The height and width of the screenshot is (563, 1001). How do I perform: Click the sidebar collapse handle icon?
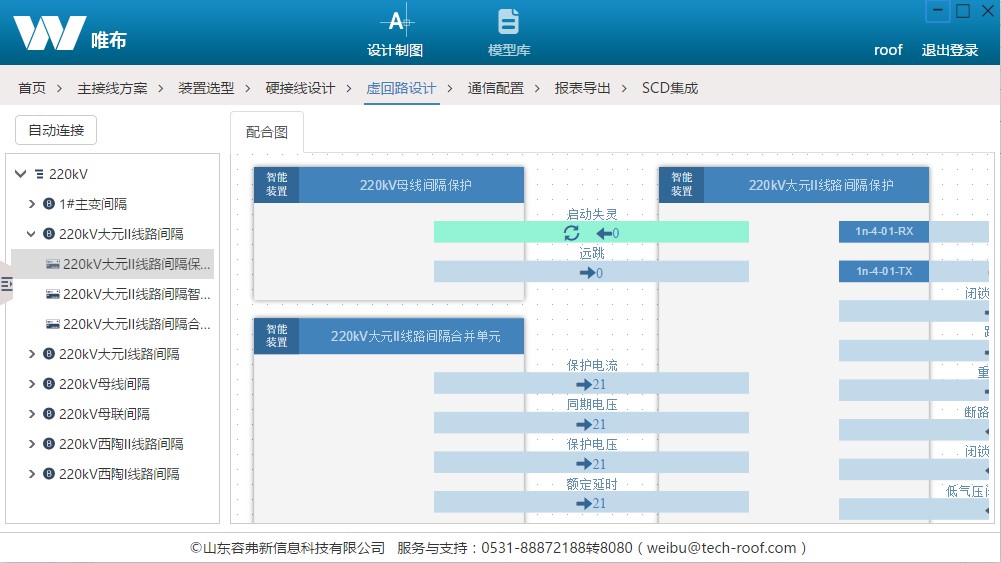pyautogui.click(x=6, y=285)
